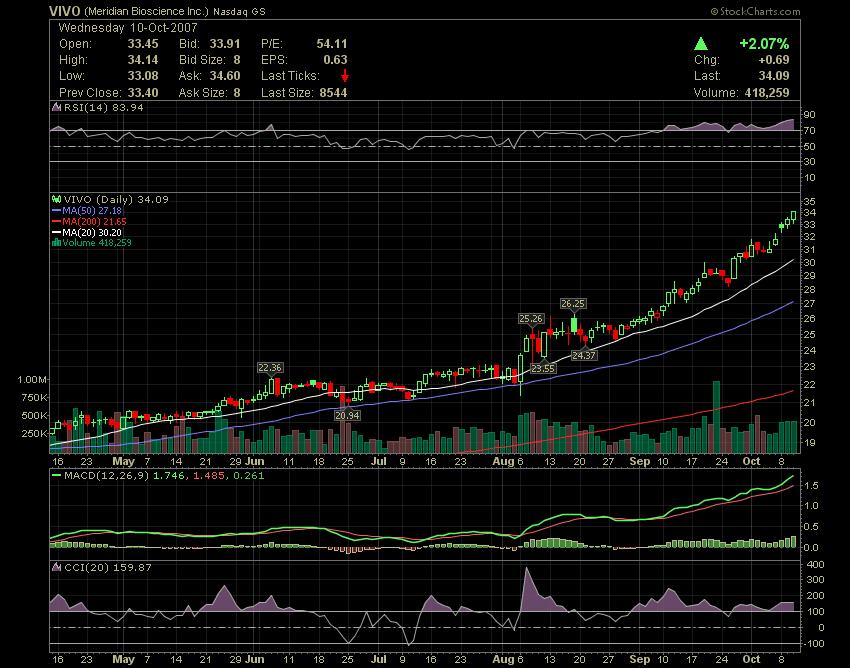The image size is (850, 668).
Task: Click the Last Size value 8544
Action: (x=333, y=92)
